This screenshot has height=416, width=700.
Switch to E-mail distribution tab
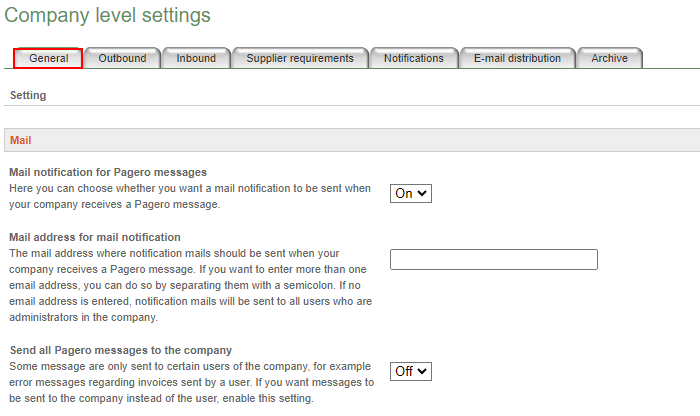[517, 58]
